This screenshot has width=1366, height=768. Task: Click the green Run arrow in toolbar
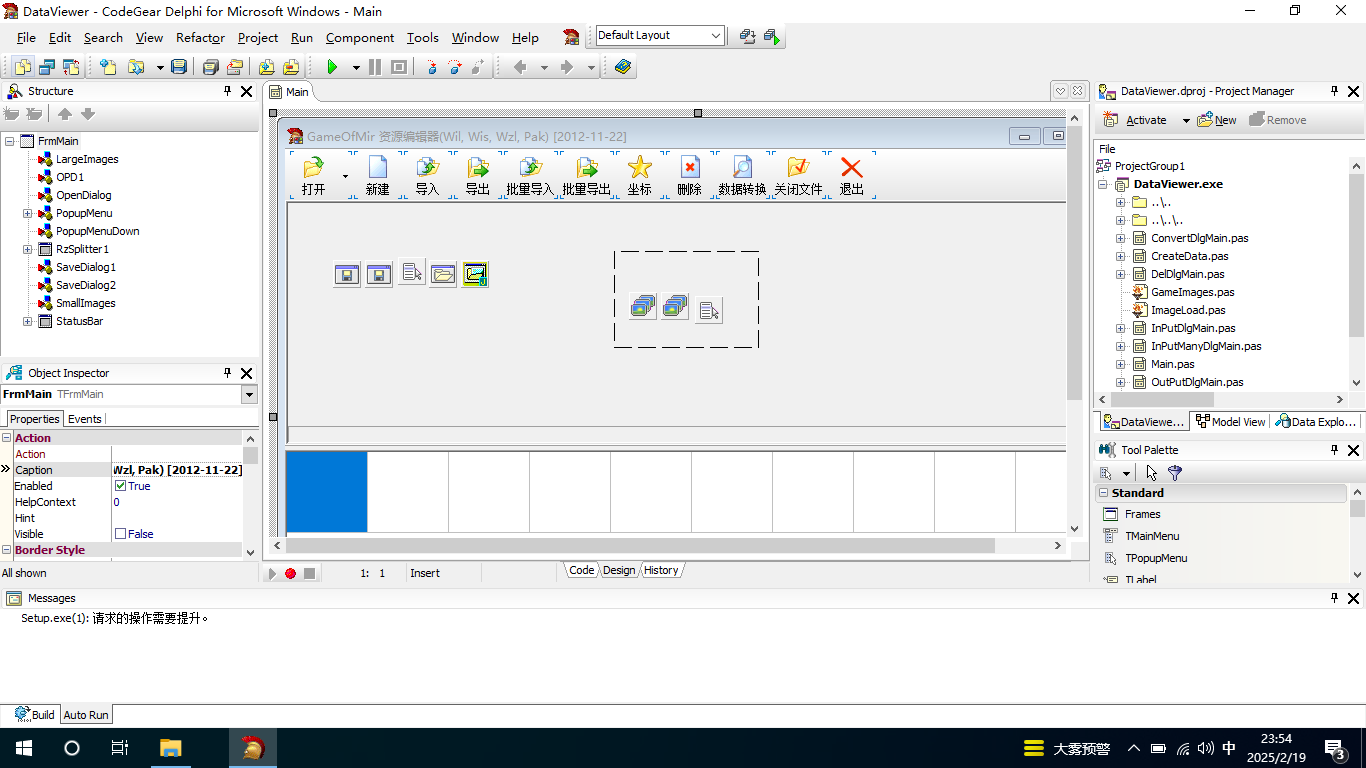(x=333, y=67)
